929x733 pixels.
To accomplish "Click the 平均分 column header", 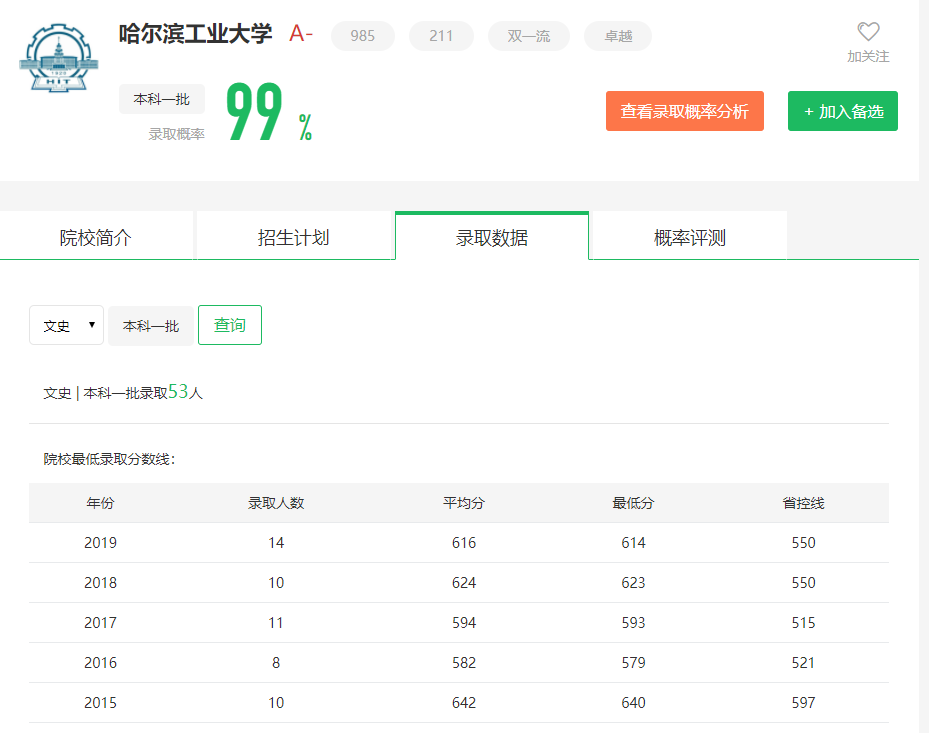I will [464, 503].
